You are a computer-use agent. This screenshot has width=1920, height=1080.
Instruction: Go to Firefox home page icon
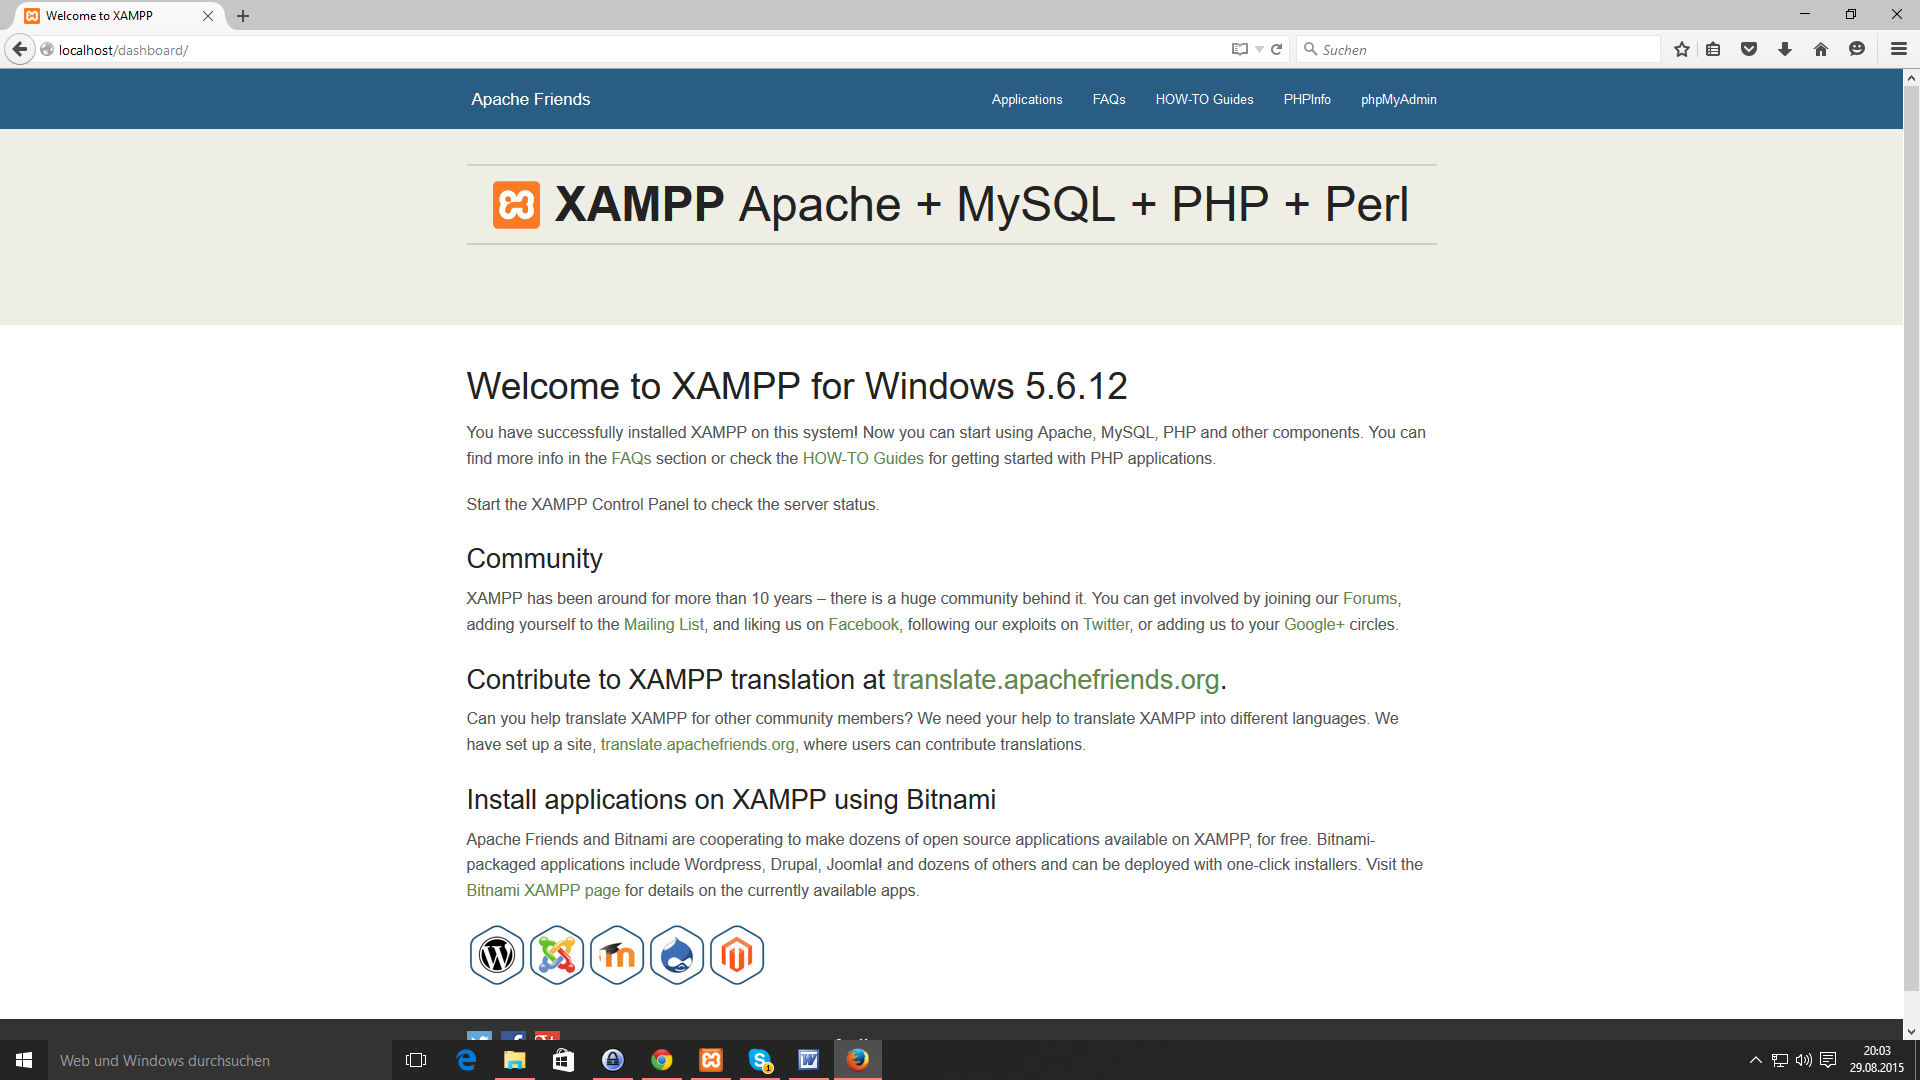coord(1820,49)
